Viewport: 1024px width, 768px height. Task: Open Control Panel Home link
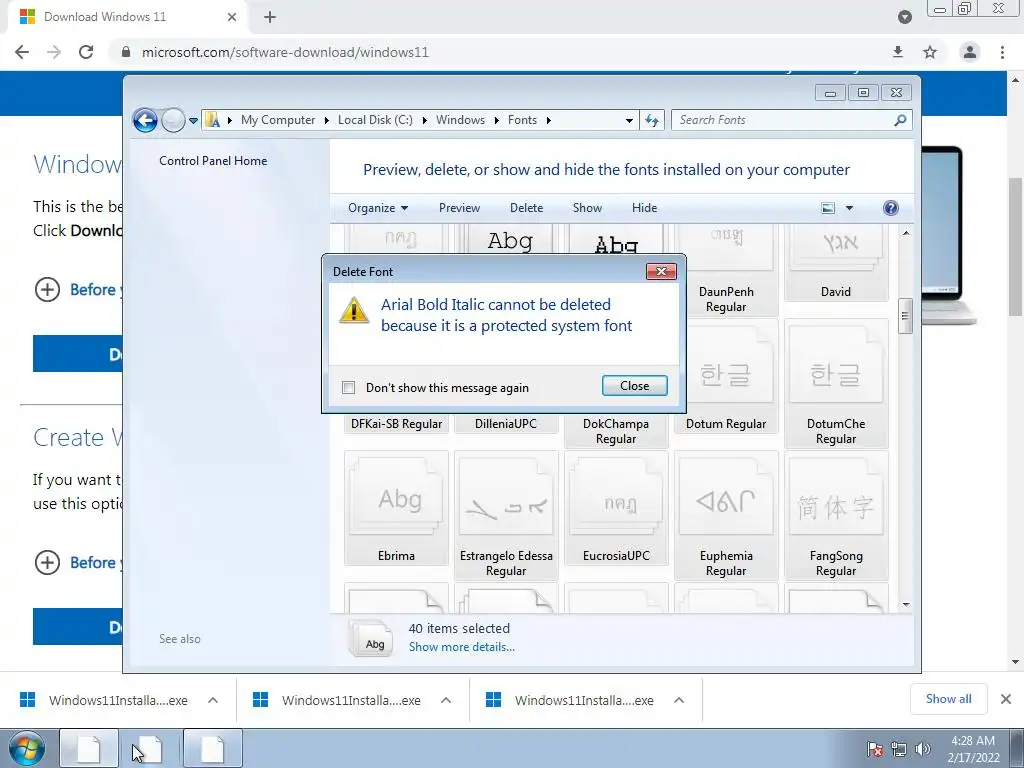(x=213, y=161)
